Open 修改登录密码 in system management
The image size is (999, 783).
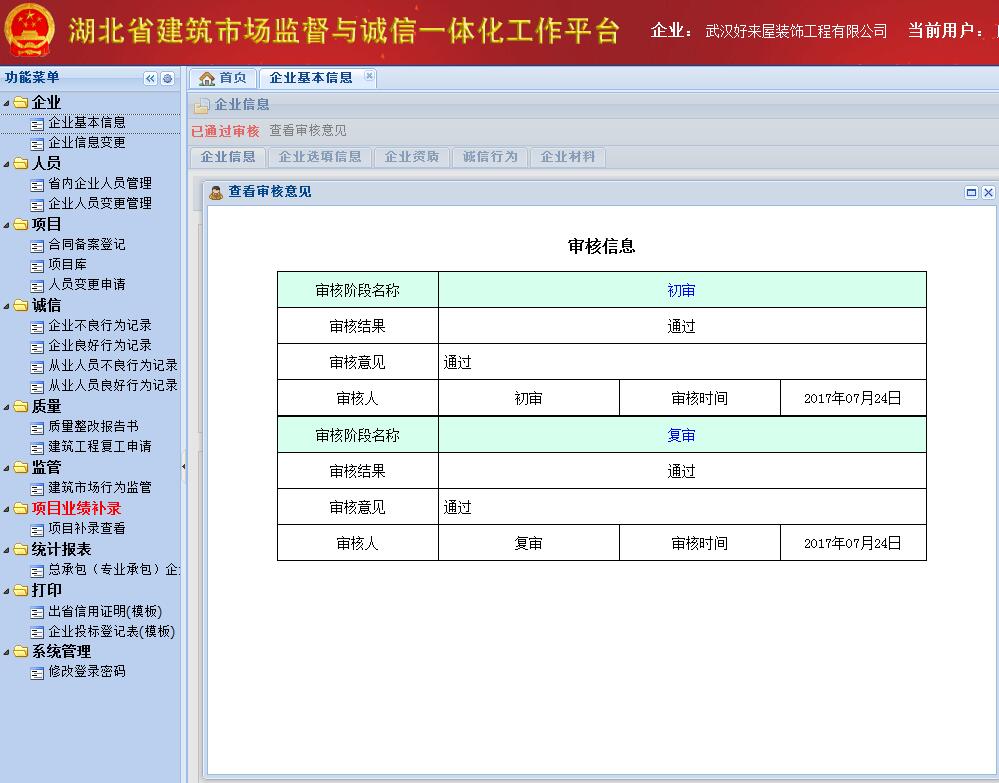pyautogui.click(x=87, y=672)
